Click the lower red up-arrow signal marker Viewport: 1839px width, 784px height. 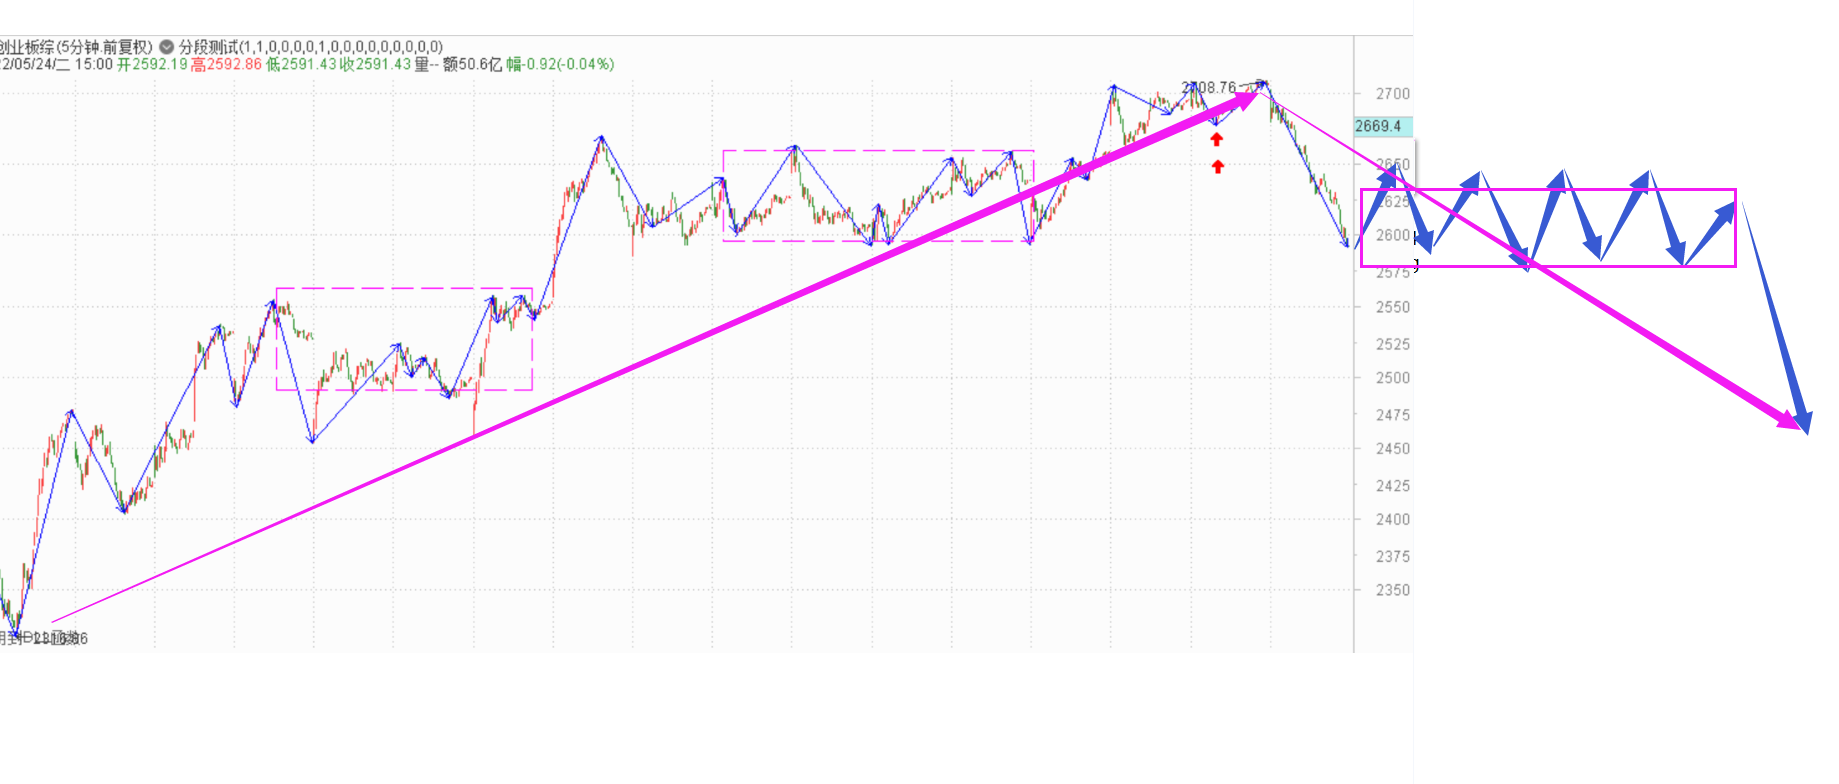[1217, 167]
